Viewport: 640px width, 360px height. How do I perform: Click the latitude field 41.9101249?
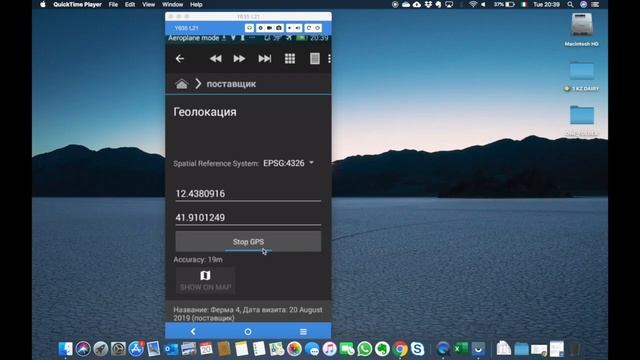(x=248, y=218)
